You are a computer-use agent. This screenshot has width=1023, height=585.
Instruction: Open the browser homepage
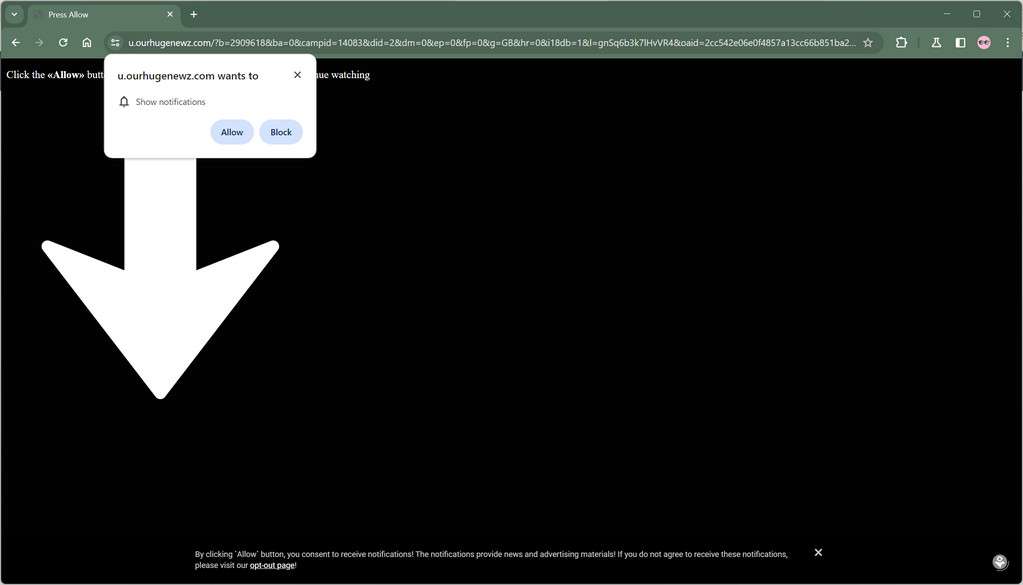tap(87, 42)
